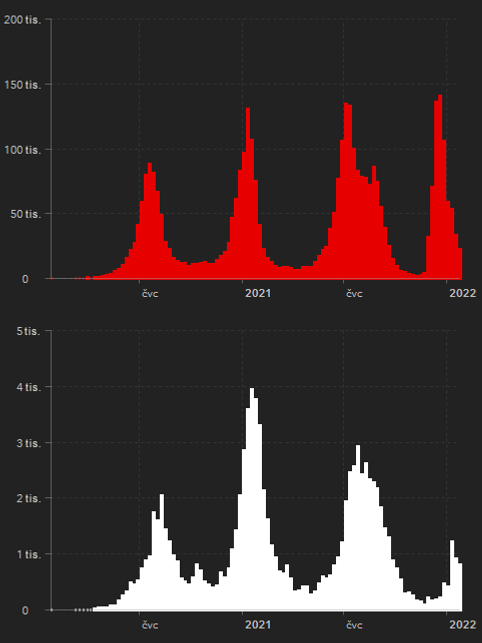Click the 2022 label under the red chart

click(462, 293)
